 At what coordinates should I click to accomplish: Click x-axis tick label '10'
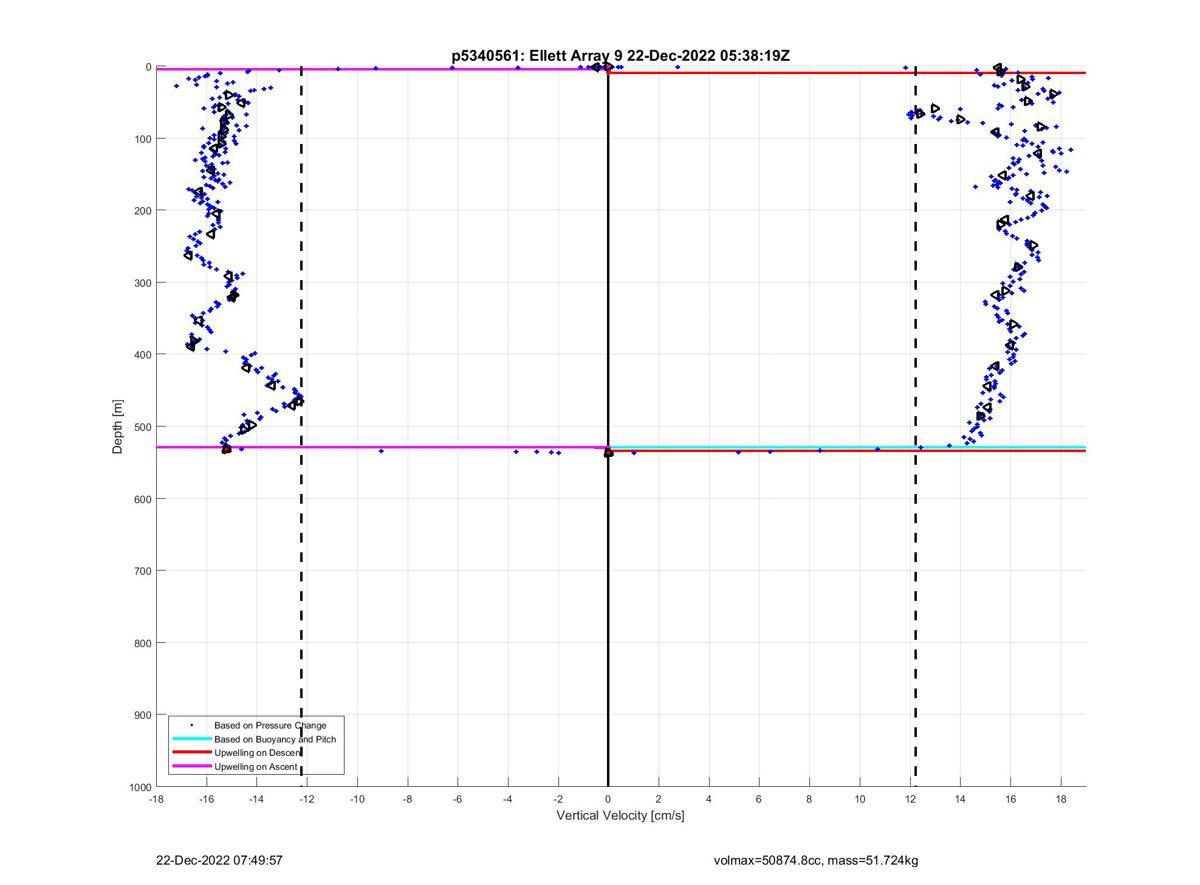click(x=860, y=799)
